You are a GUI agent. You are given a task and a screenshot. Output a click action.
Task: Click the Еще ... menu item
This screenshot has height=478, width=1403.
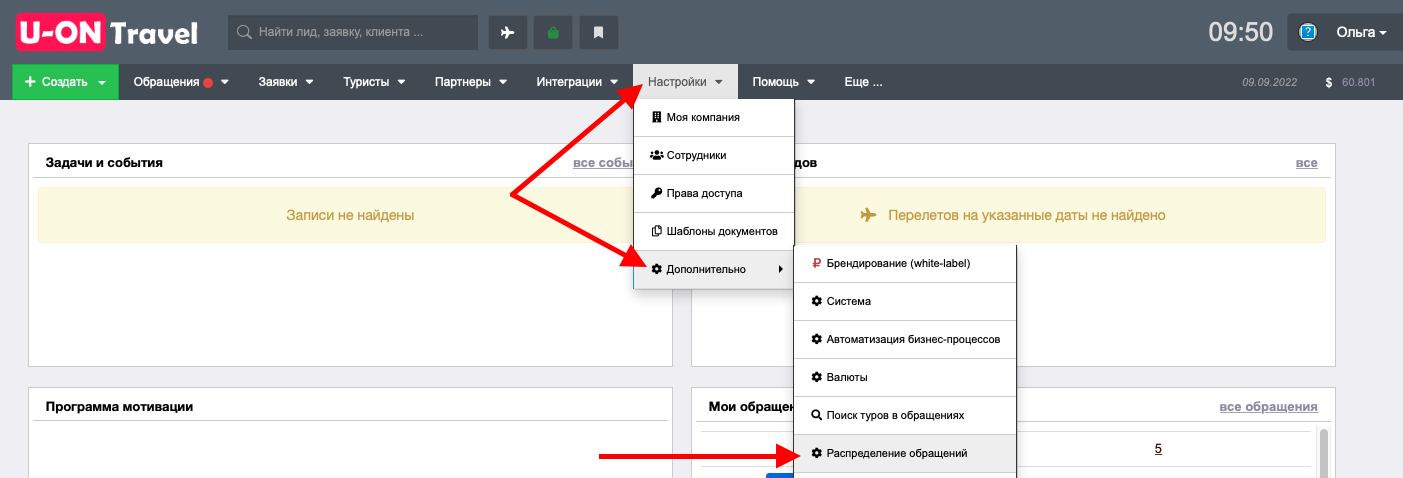click(863, 82)
